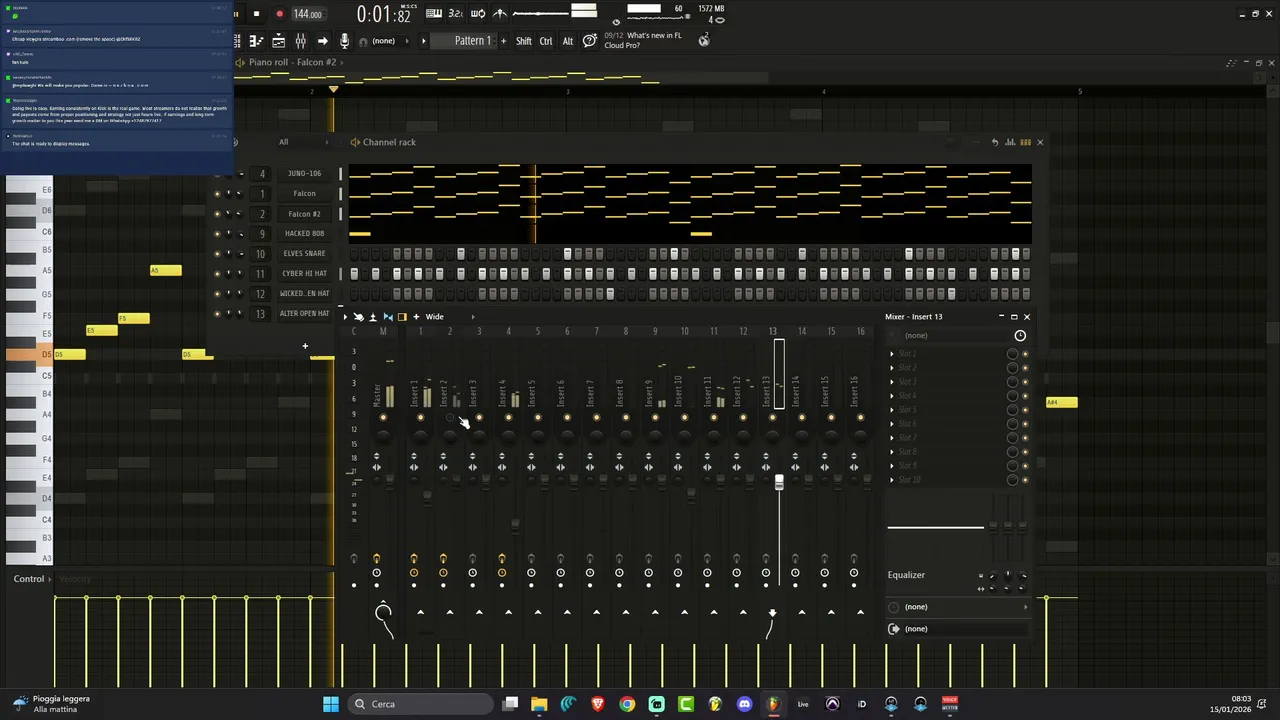Click the record button in transport
Viewport: 1280px width, 720px height.
tap(279, 14)
